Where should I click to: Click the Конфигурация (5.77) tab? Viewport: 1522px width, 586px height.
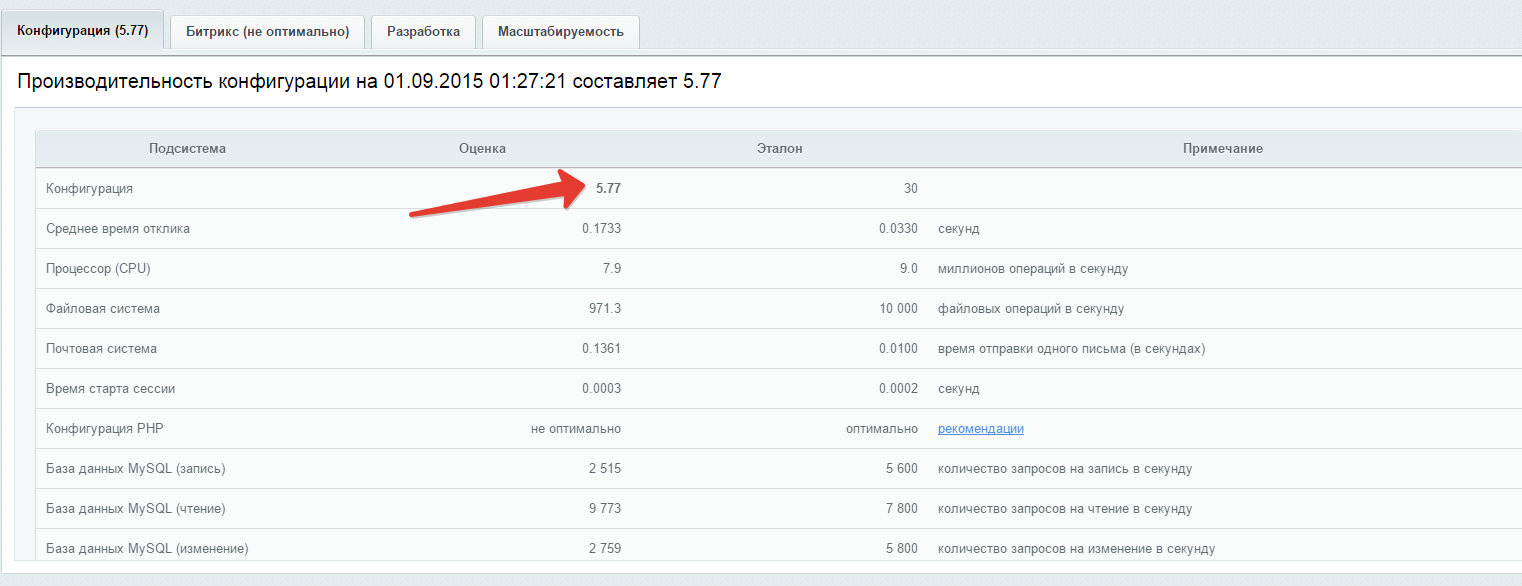point(82,30)
